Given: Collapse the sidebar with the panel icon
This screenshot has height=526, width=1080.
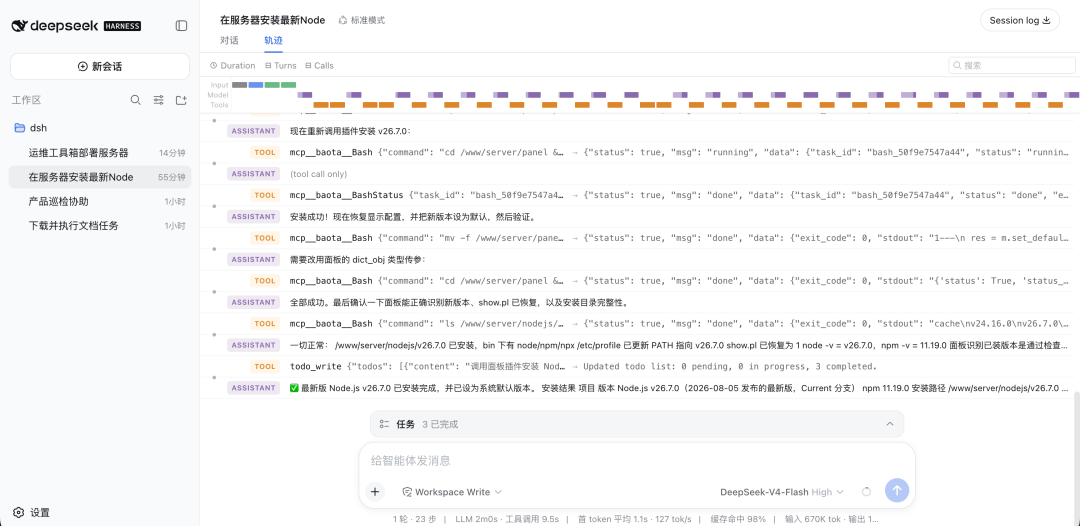Looking at the screenshot, I should [x=181, y=25].
